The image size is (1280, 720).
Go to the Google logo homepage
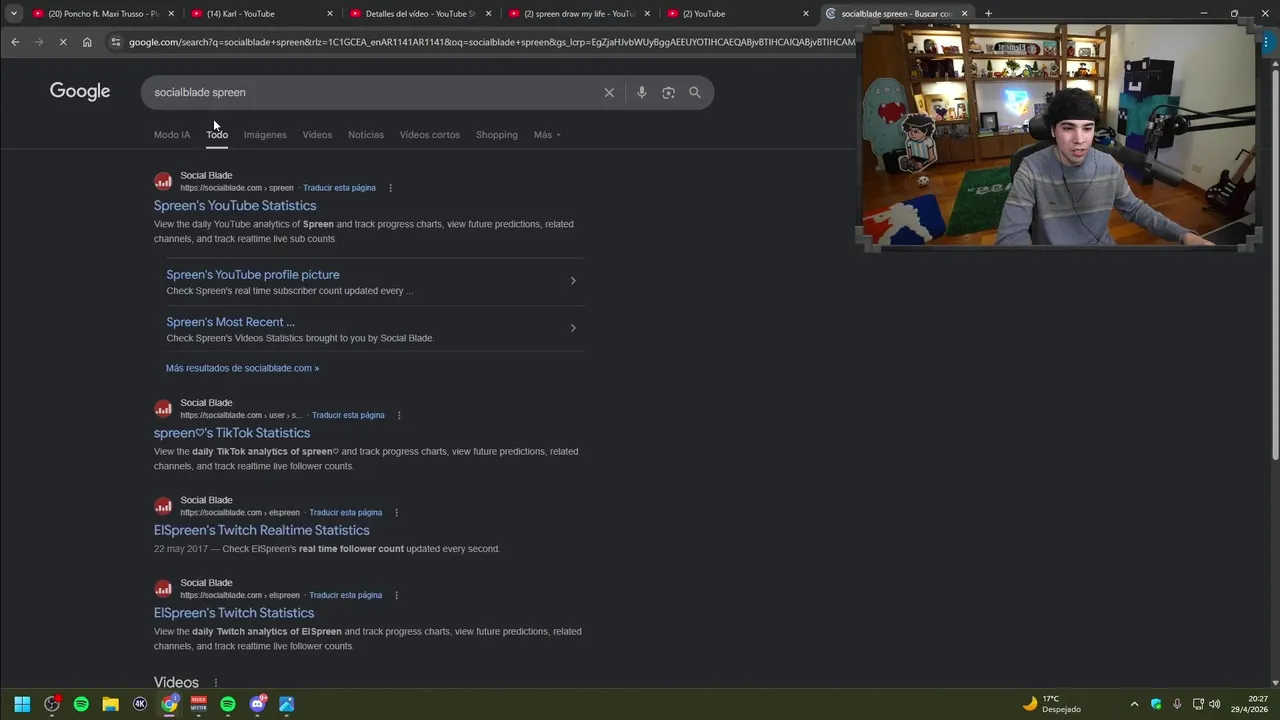tap(80, 92)
